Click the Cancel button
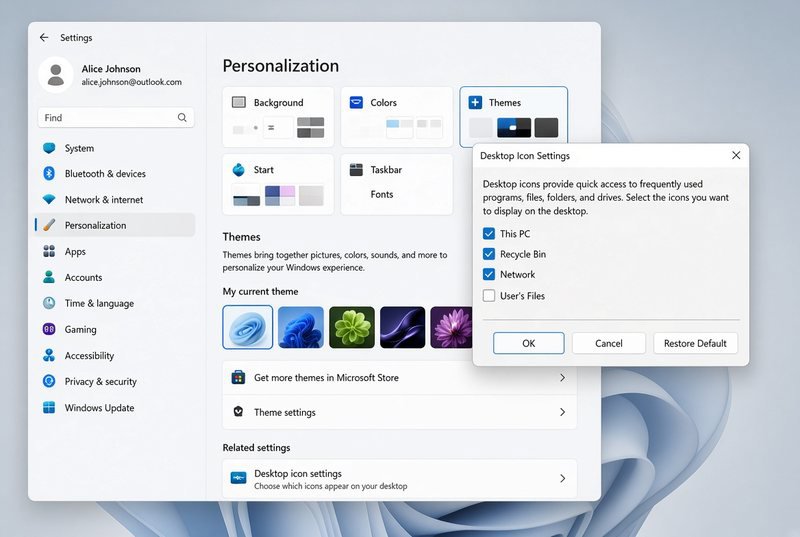This screenshot has height=537, width=800. click(609, 343)
